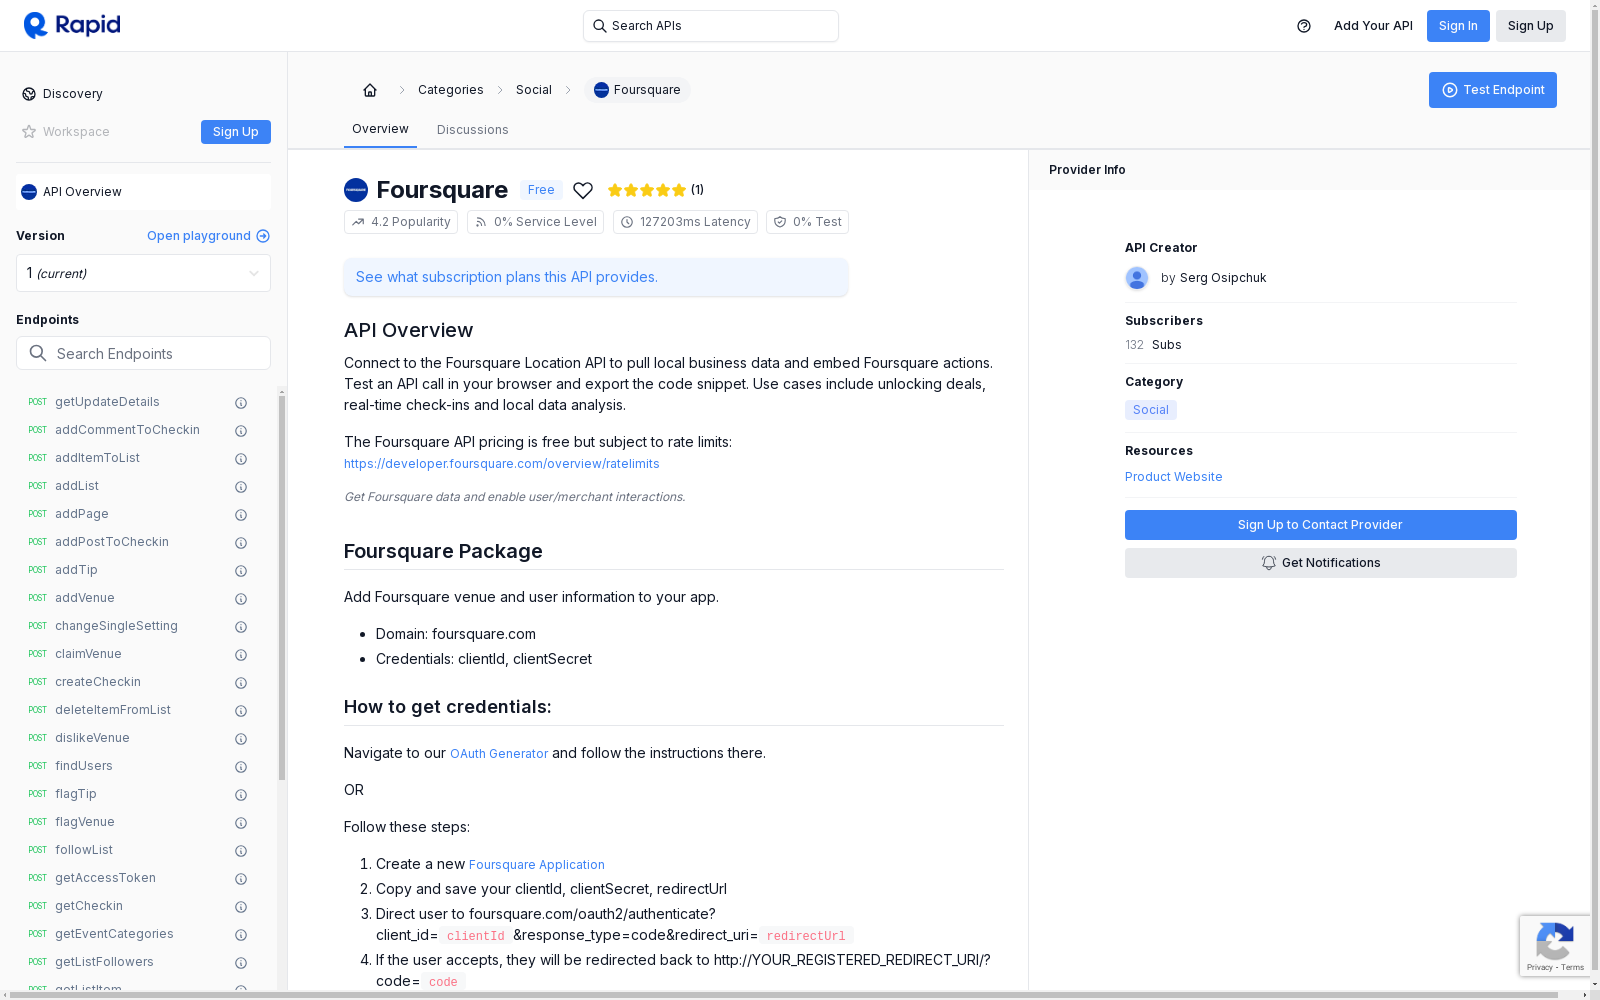This screenshot has height=1000, width=1600.
Task: Open info icon for claimVenue
Action: (x=241, y=655)
